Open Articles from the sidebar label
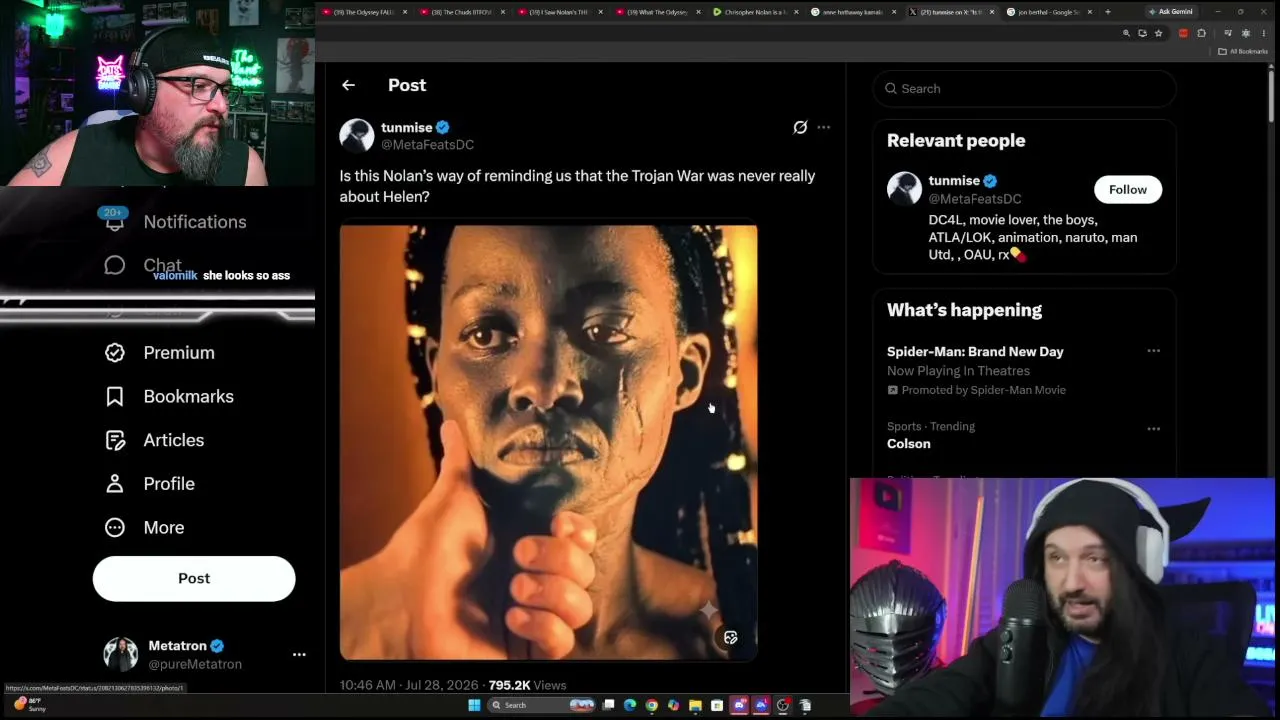Viewport: 1280px width, 720px height. click(x=174, y=440)
